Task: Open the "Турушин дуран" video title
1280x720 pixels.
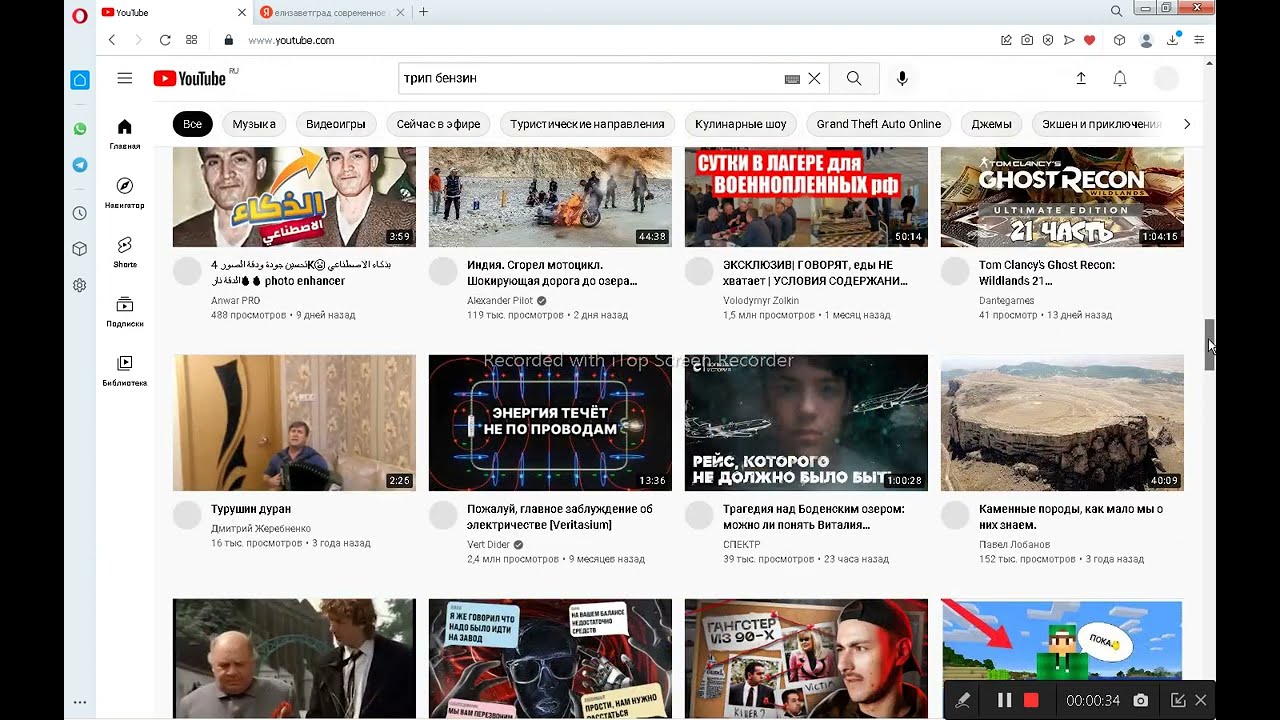Action: point(250,509)
